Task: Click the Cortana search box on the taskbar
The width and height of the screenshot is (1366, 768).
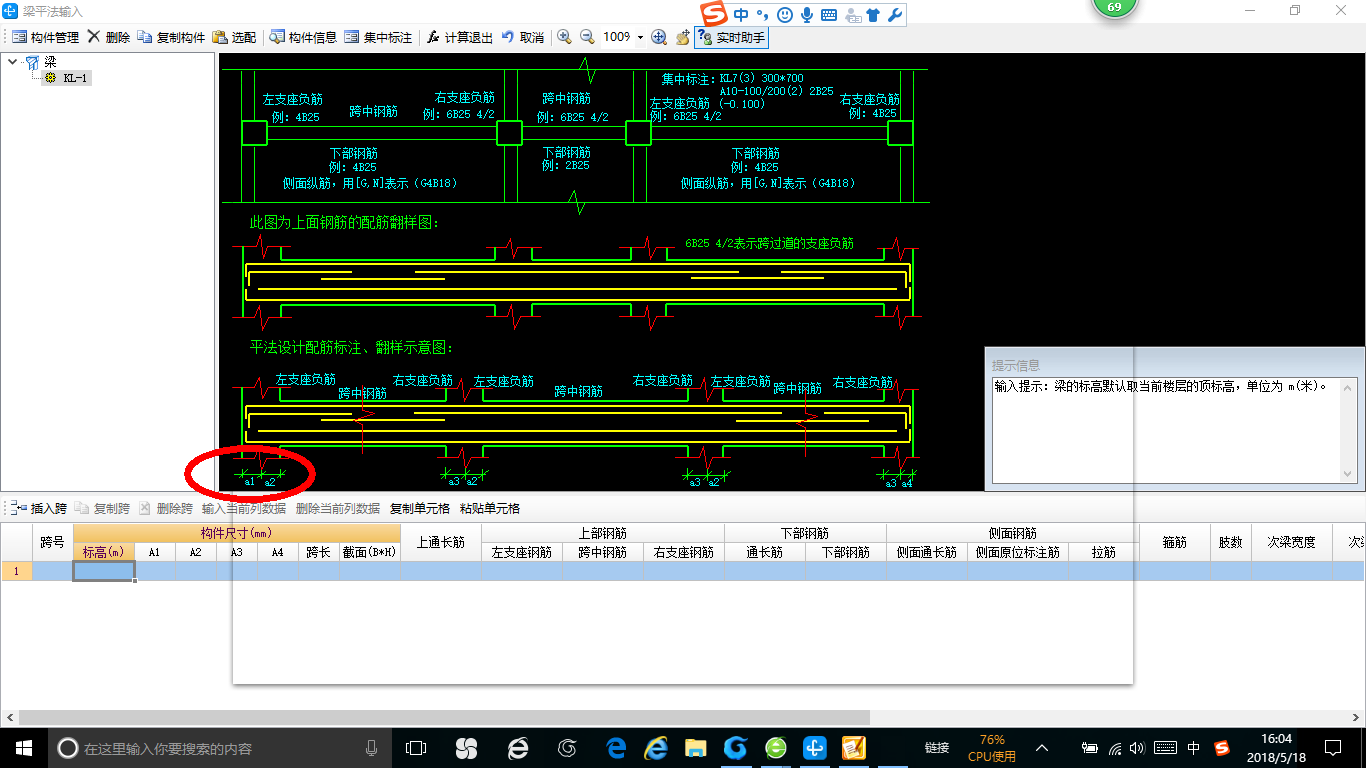Action: (220, 747)
